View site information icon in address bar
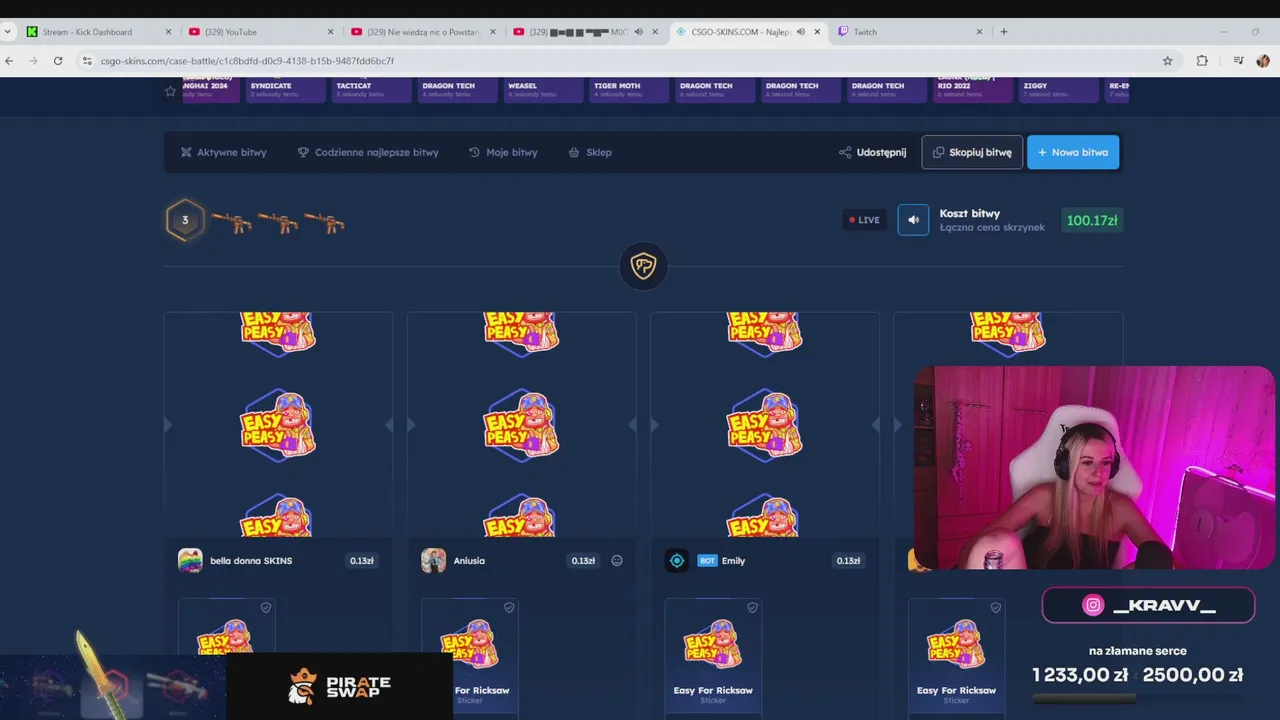1280x720 pixels. [x=87, y=61]
